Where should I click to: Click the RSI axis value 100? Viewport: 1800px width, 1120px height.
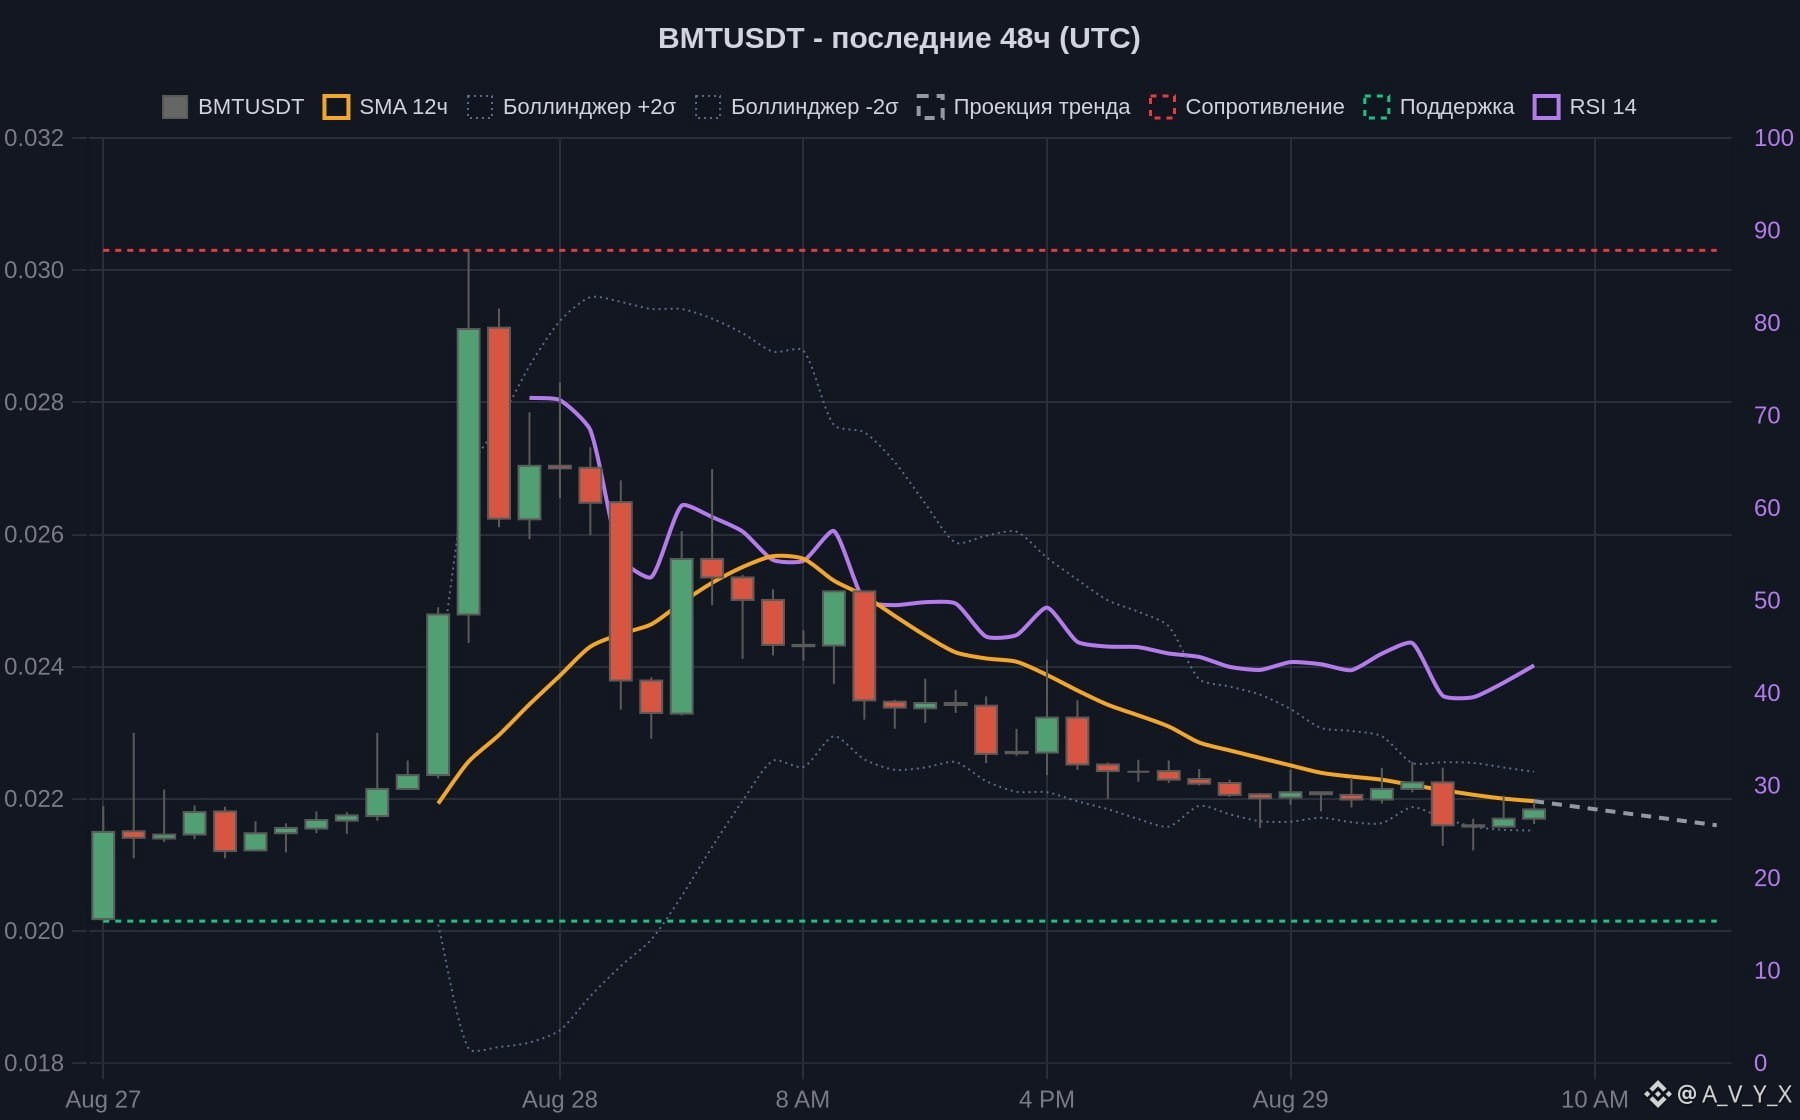[x=1774, y=138]
